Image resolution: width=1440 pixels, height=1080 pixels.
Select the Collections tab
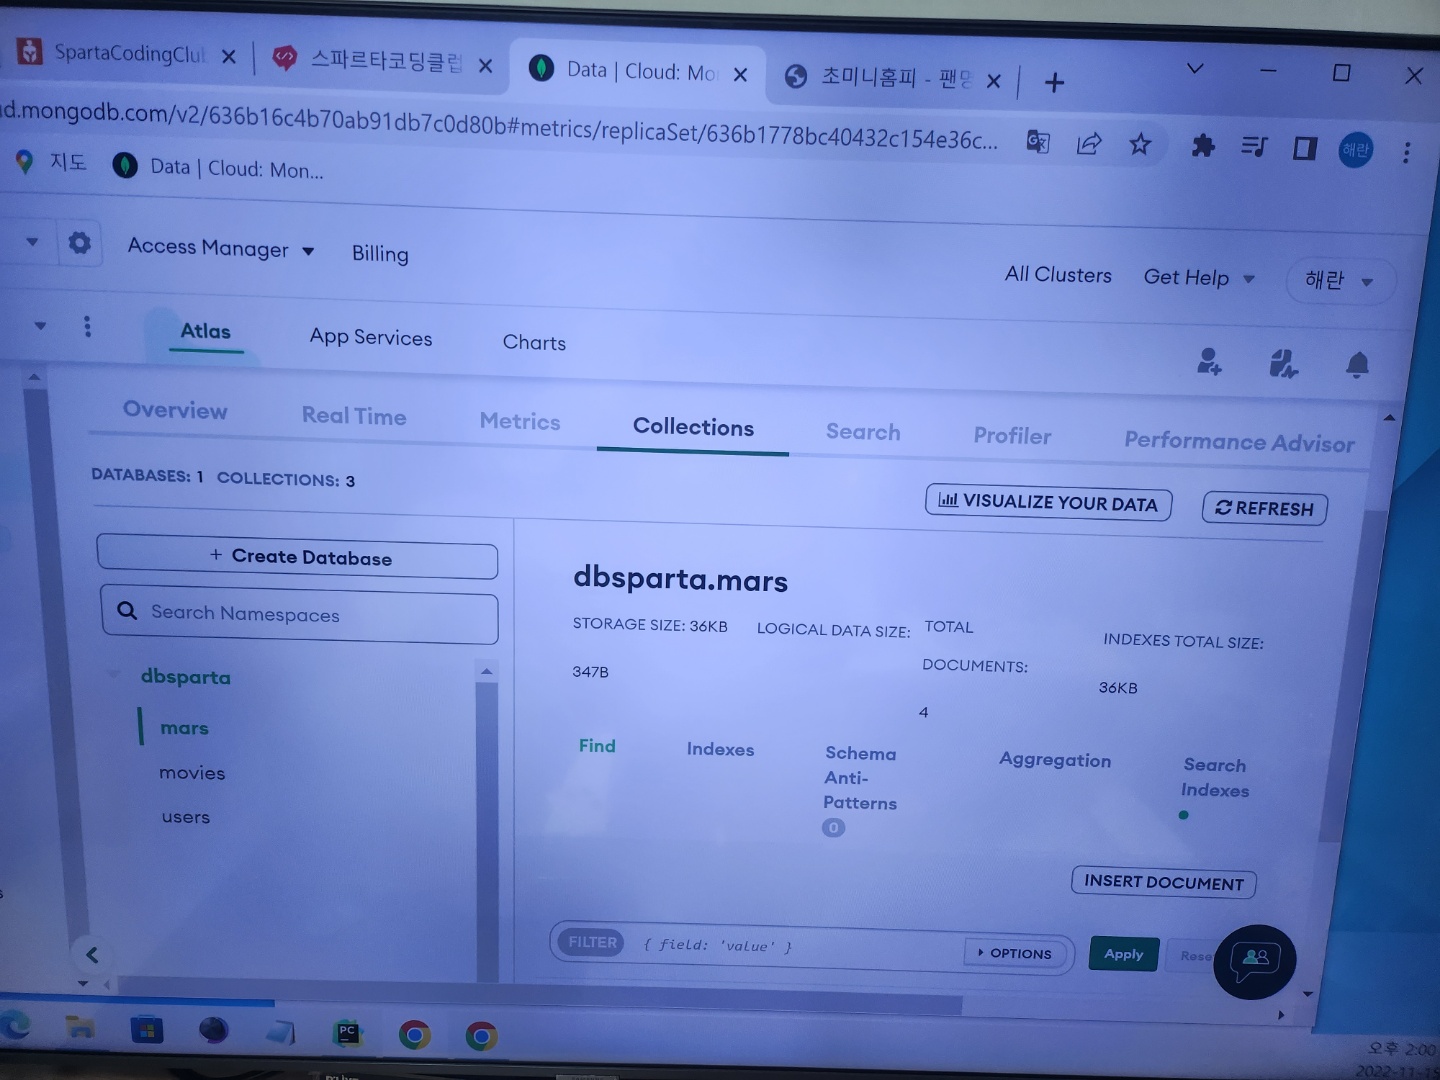pos(693,427)
